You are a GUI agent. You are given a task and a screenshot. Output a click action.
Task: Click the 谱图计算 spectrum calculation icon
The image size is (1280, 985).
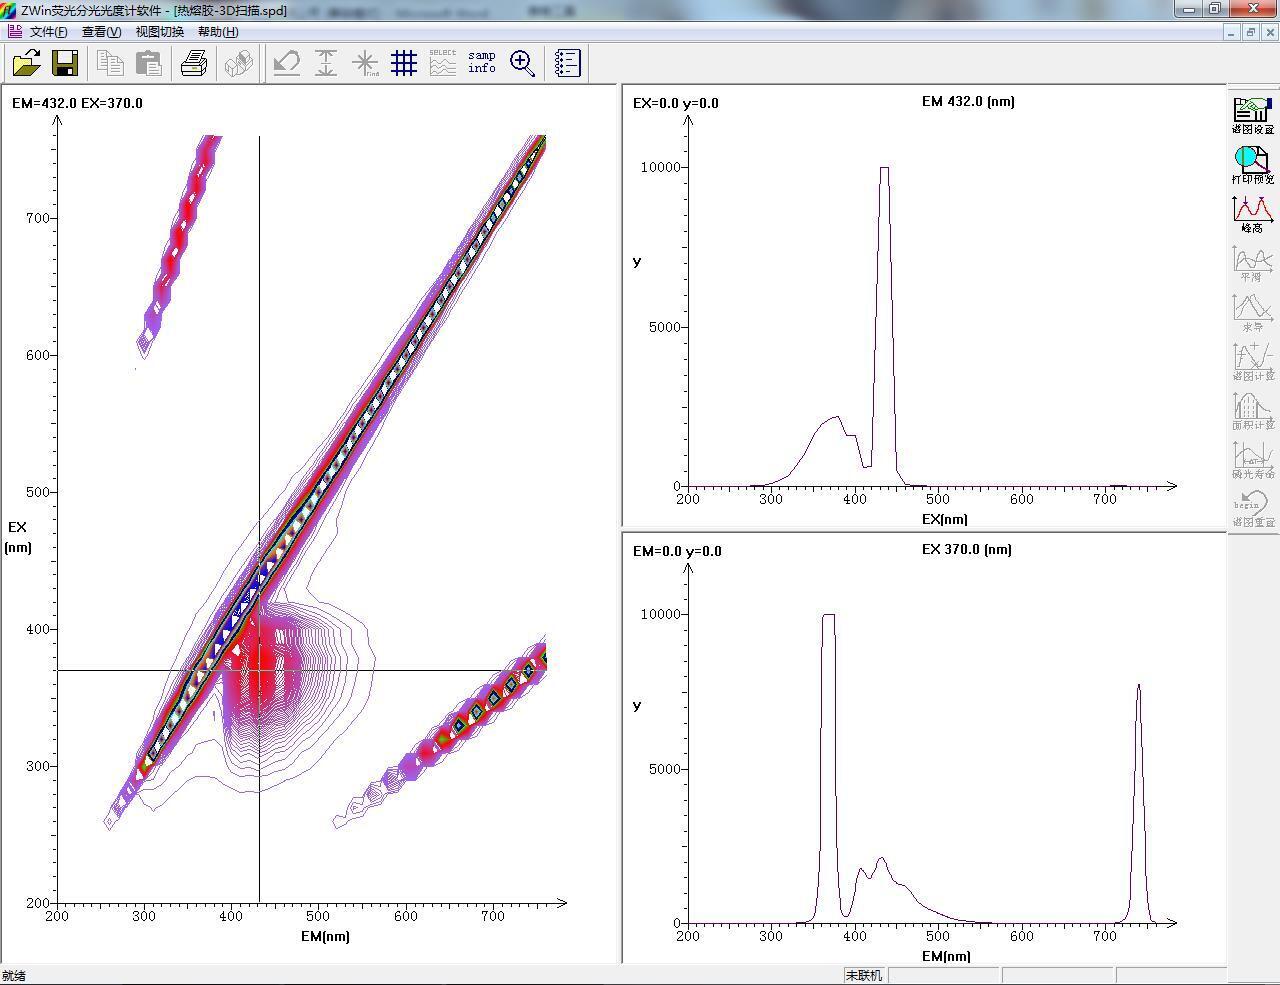point(1252,361)
